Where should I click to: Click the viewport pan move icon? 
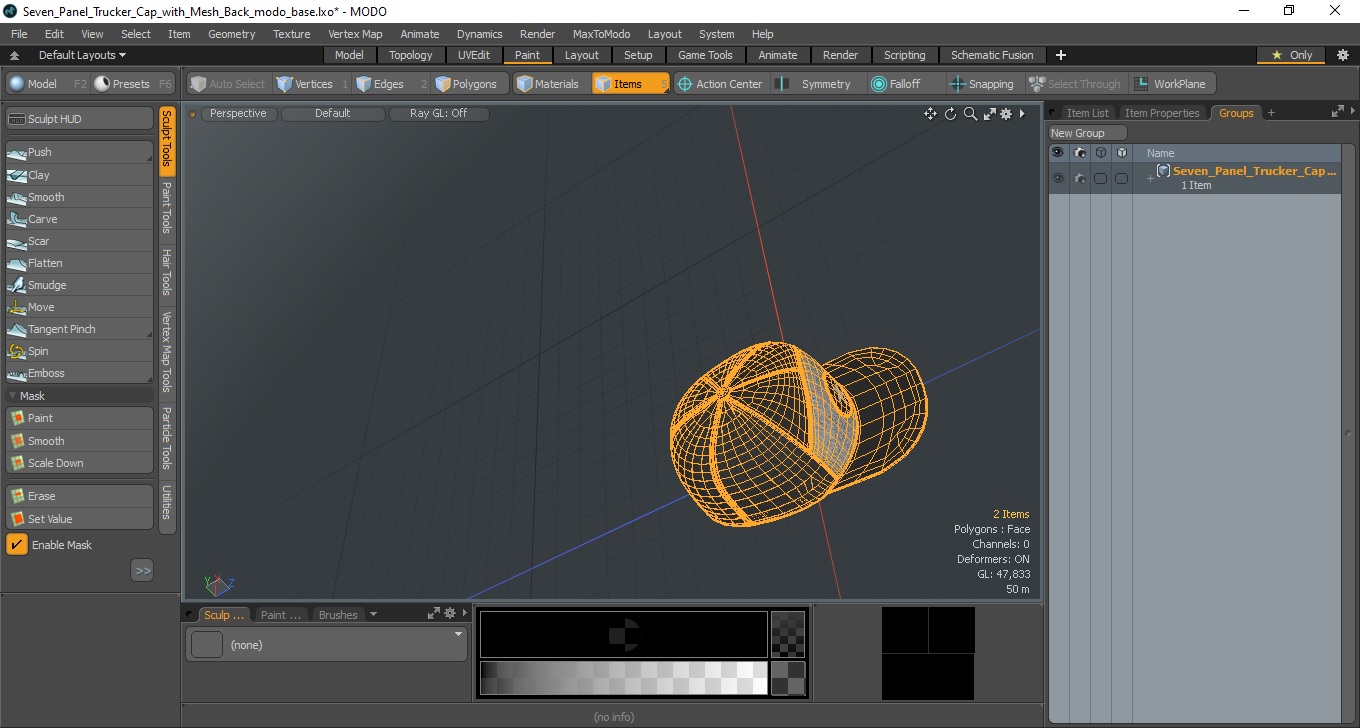coord(930,114)
